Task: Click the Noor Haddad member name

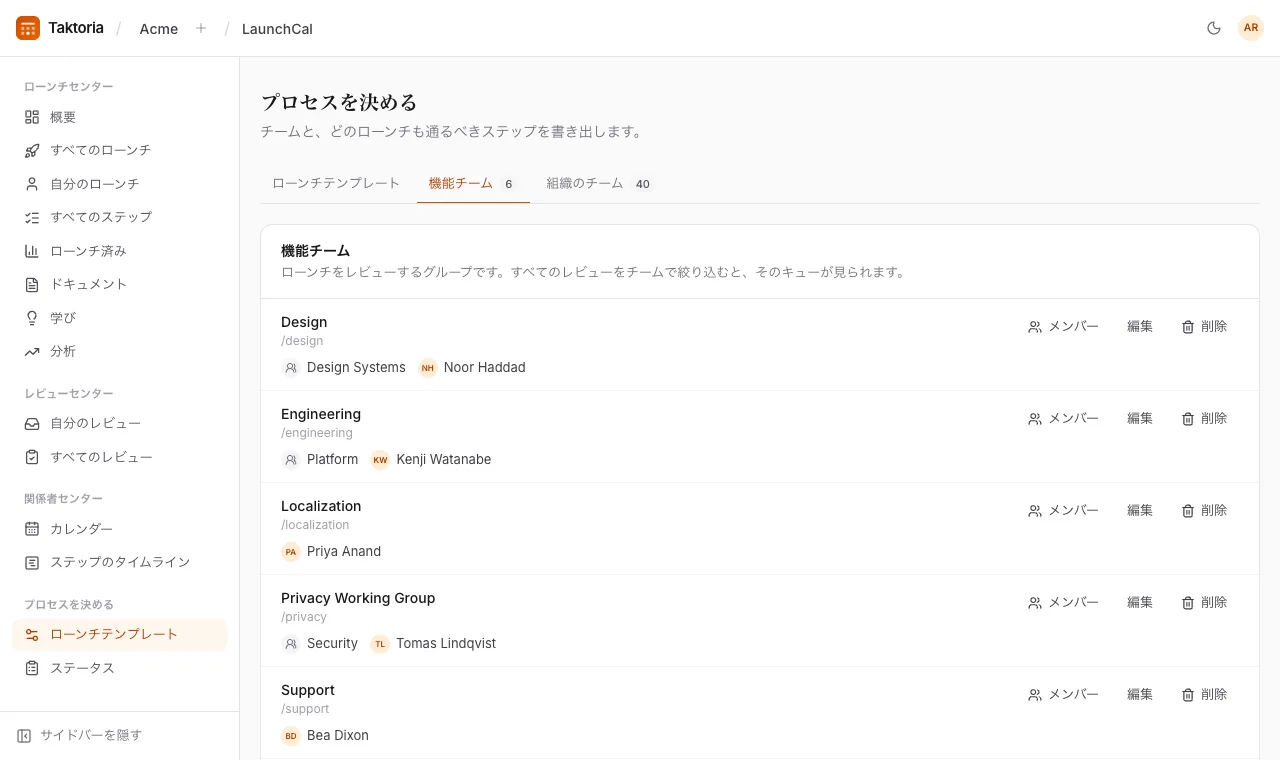Action: (x=485, y=367)
